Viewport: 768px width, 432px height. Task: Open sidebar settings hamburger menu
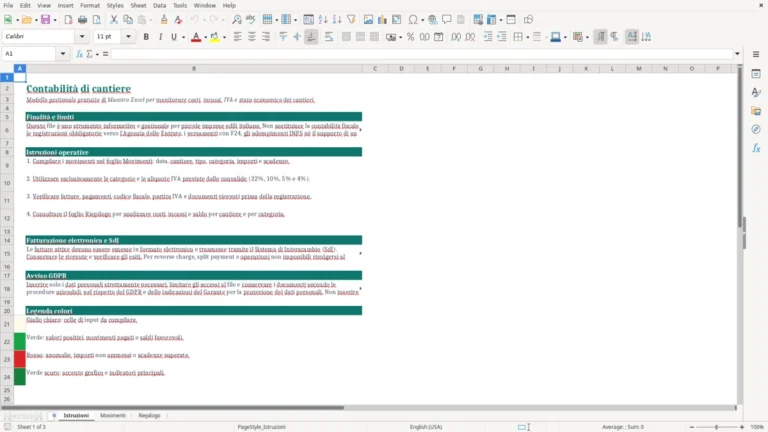tap(756, 54)
